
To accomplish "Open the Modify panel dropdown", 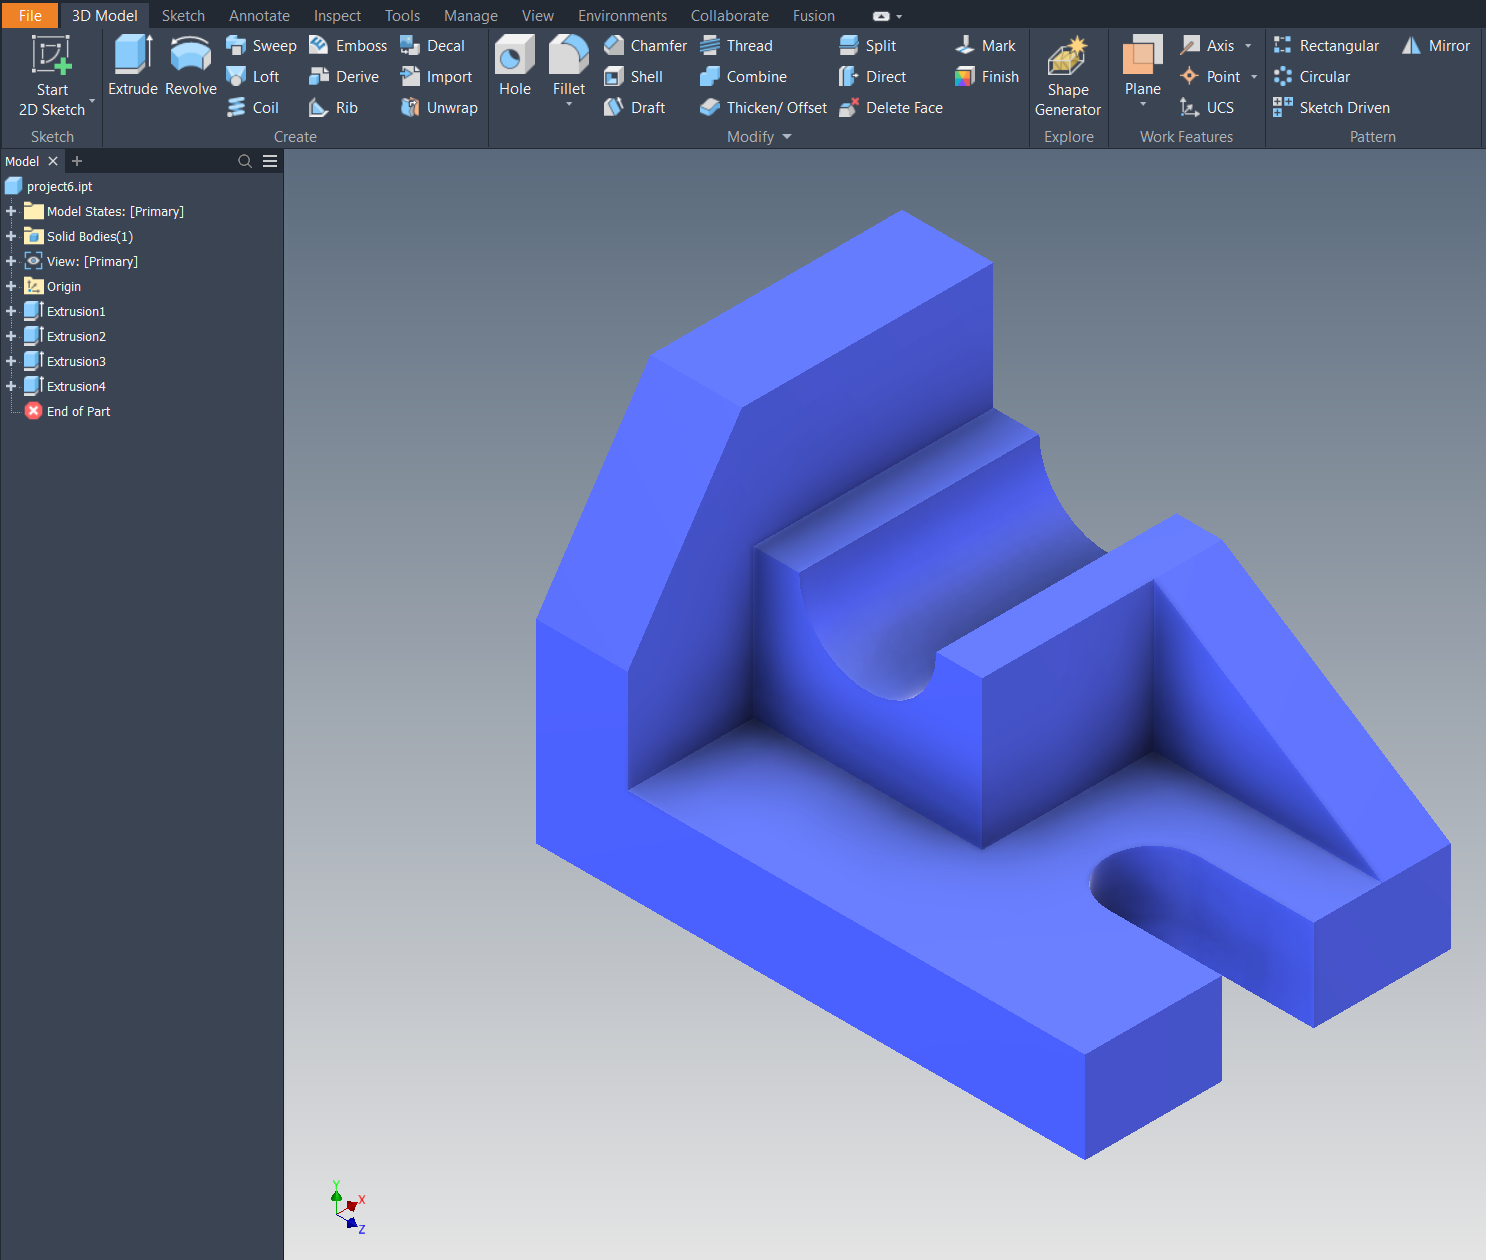I will click(787, 137).
